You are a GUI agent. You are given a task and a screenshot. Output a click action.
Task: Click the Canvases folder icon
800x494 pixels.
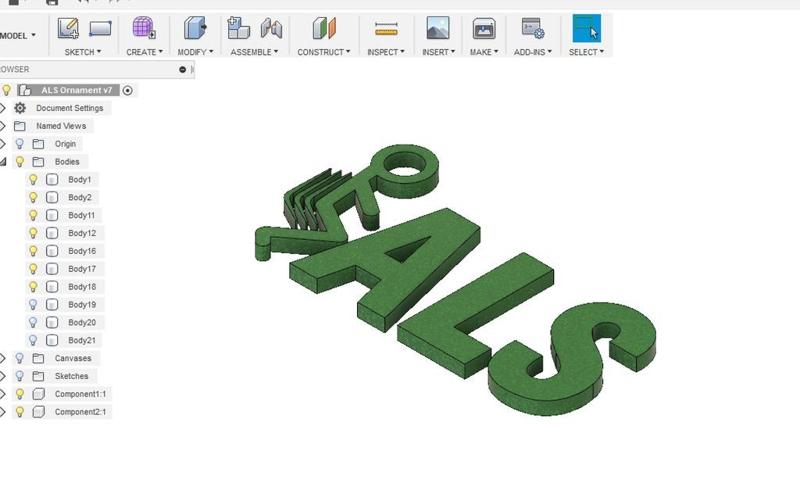(x=38, y=358)
